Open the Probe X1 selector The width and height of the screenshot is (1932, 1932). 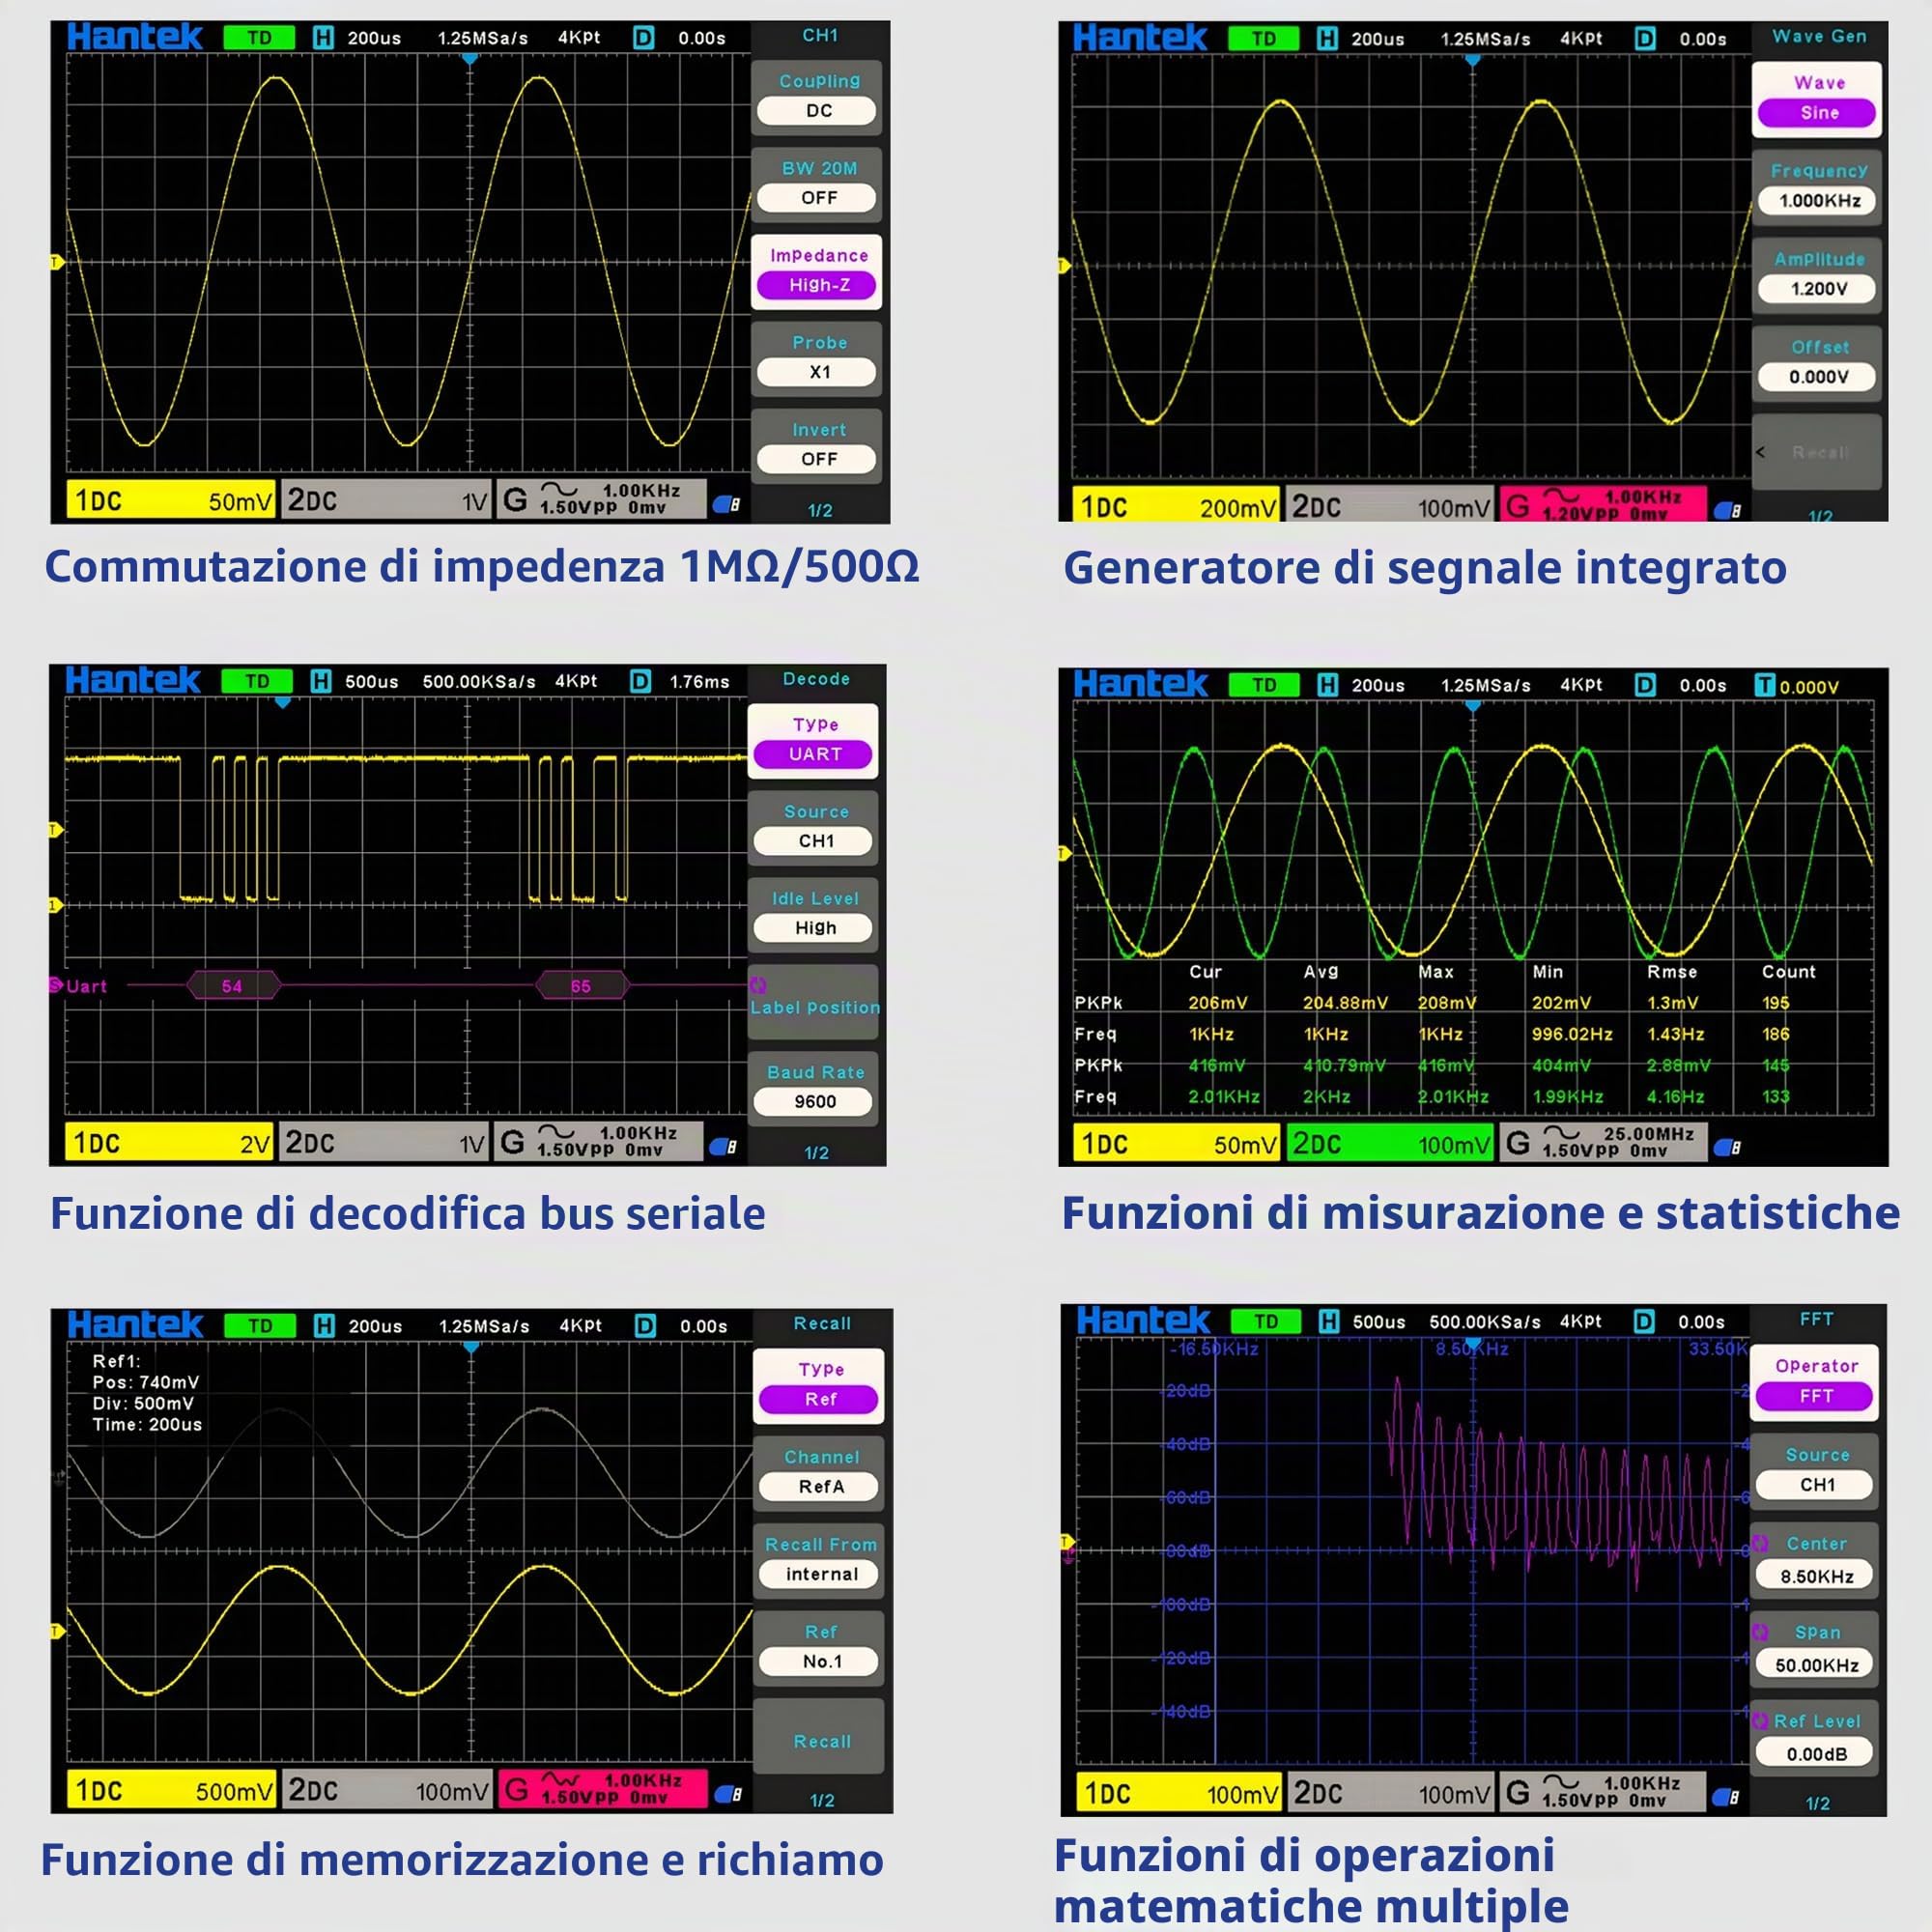(x=817, y=359)
